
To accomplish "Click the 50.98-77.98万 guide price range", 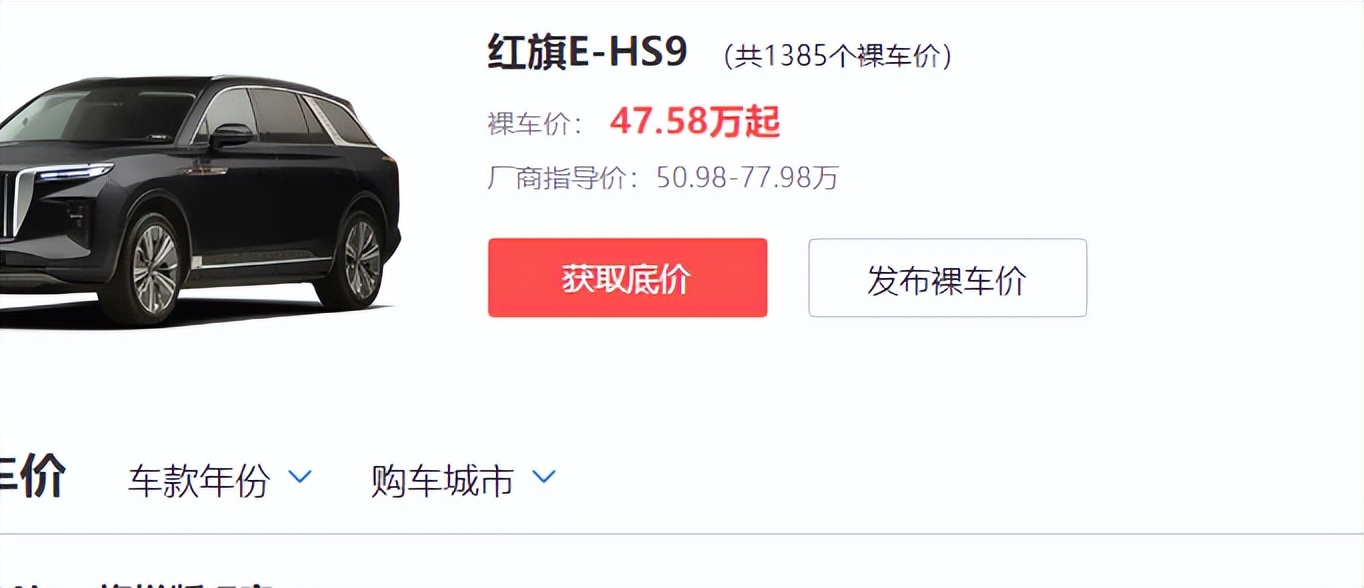I will (747, 178).
